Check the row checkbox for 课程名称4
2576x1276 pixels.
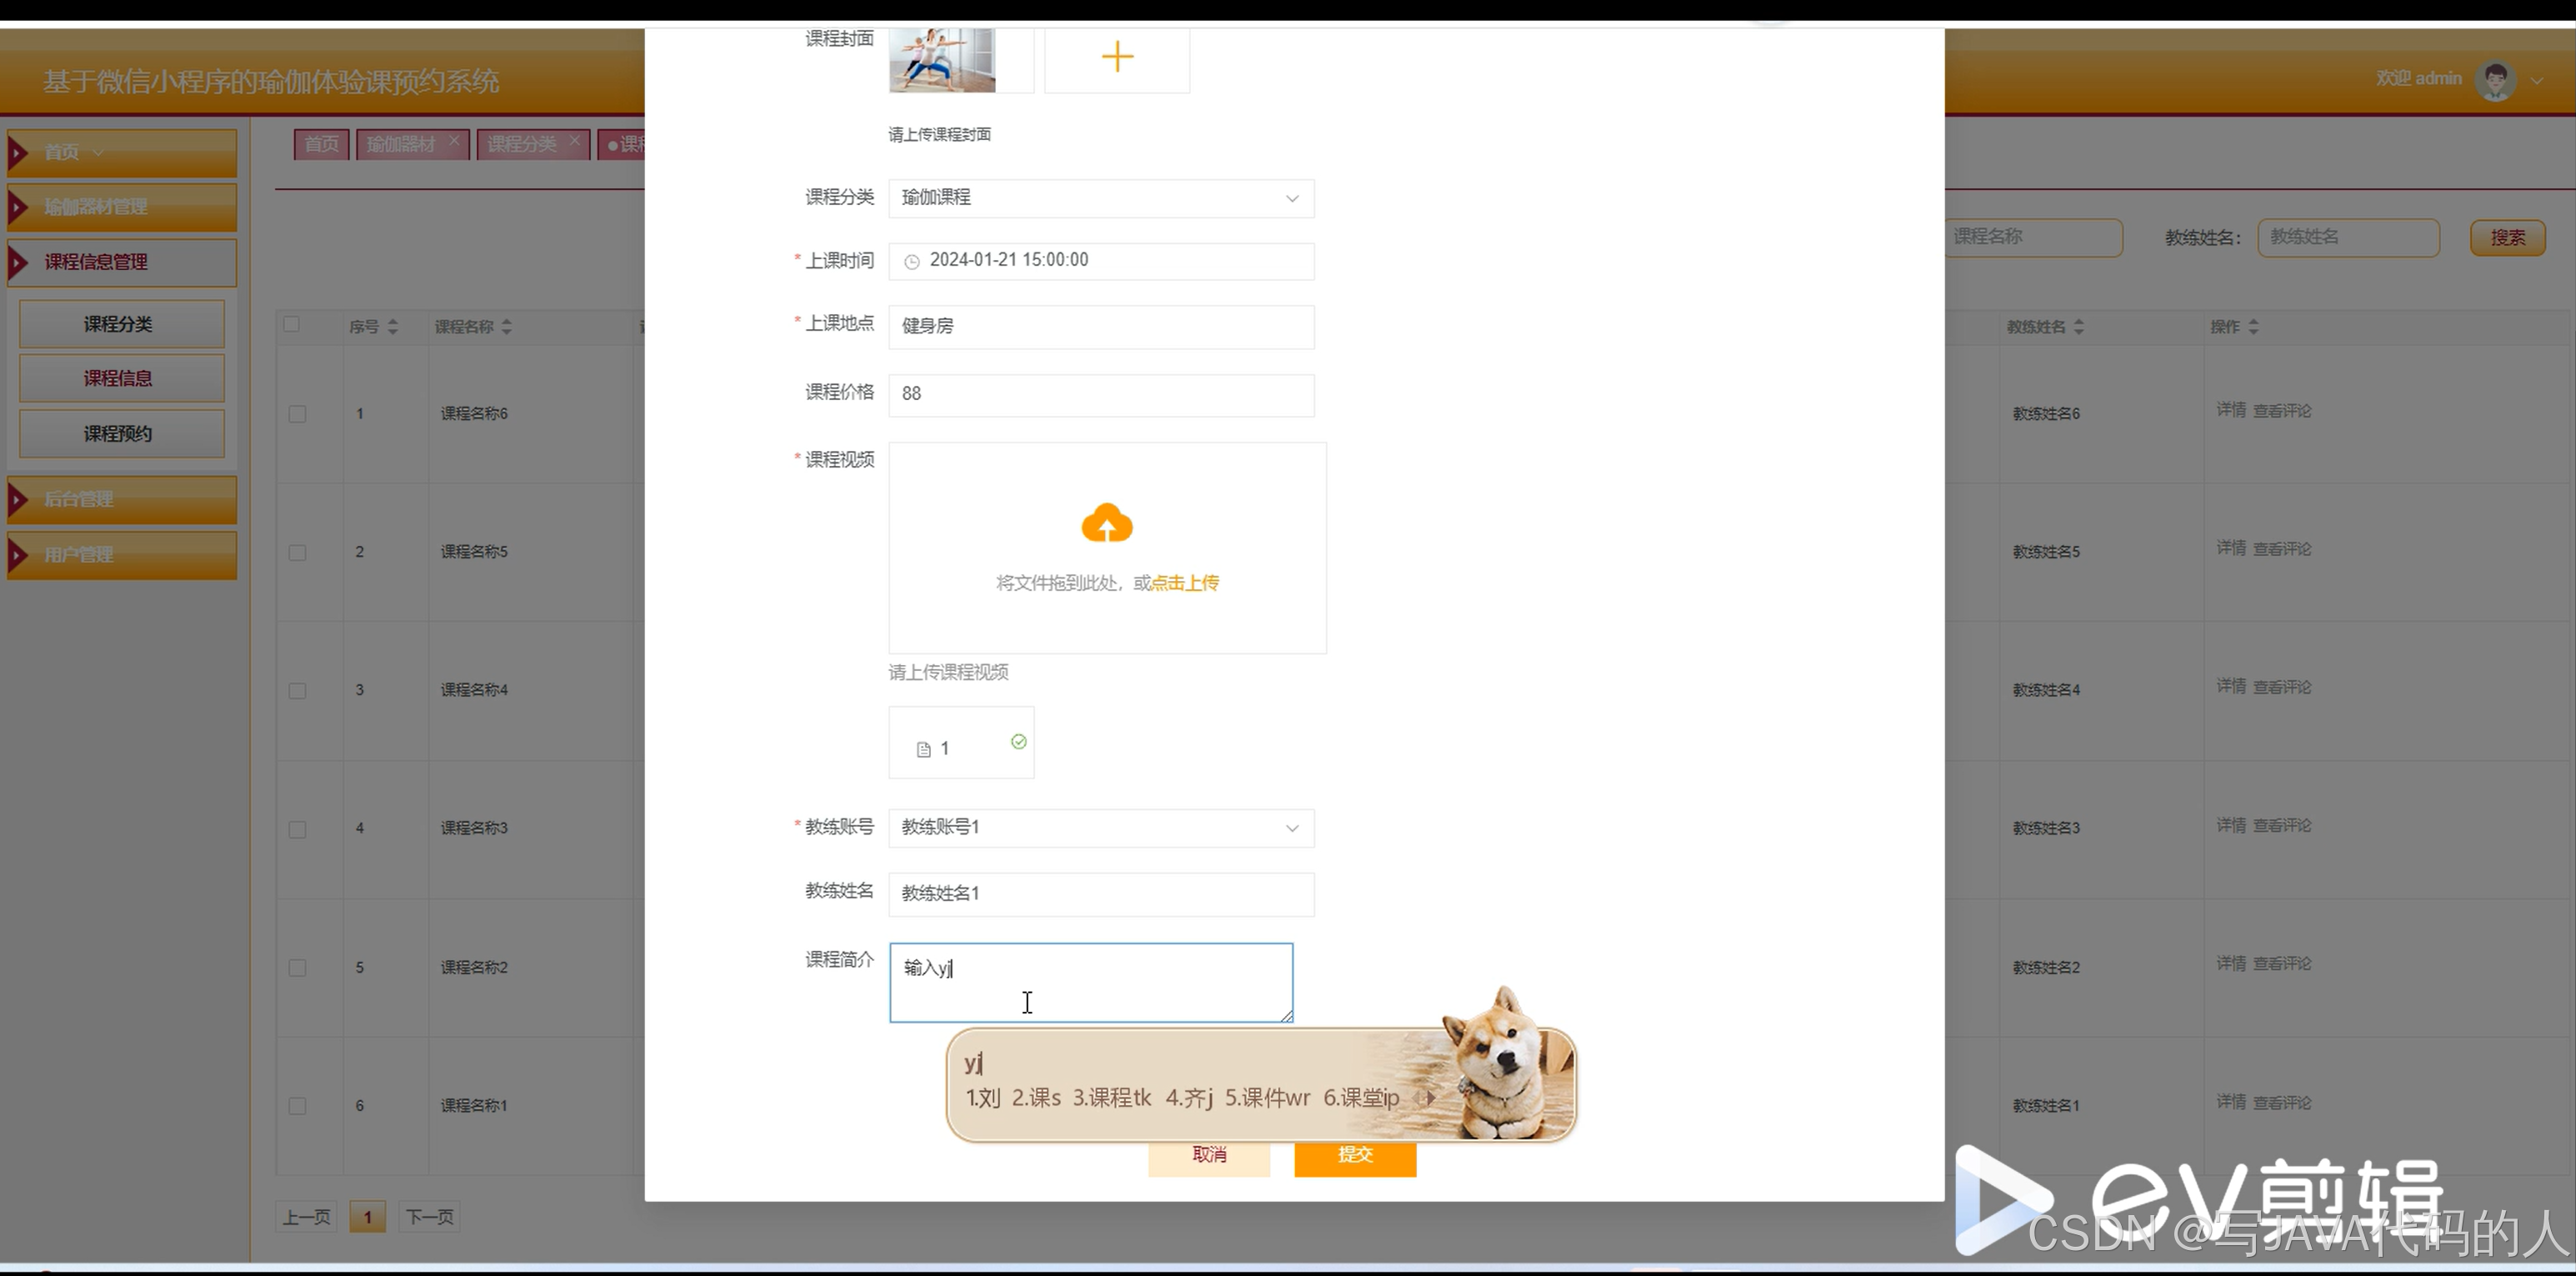tap(297, 691)
